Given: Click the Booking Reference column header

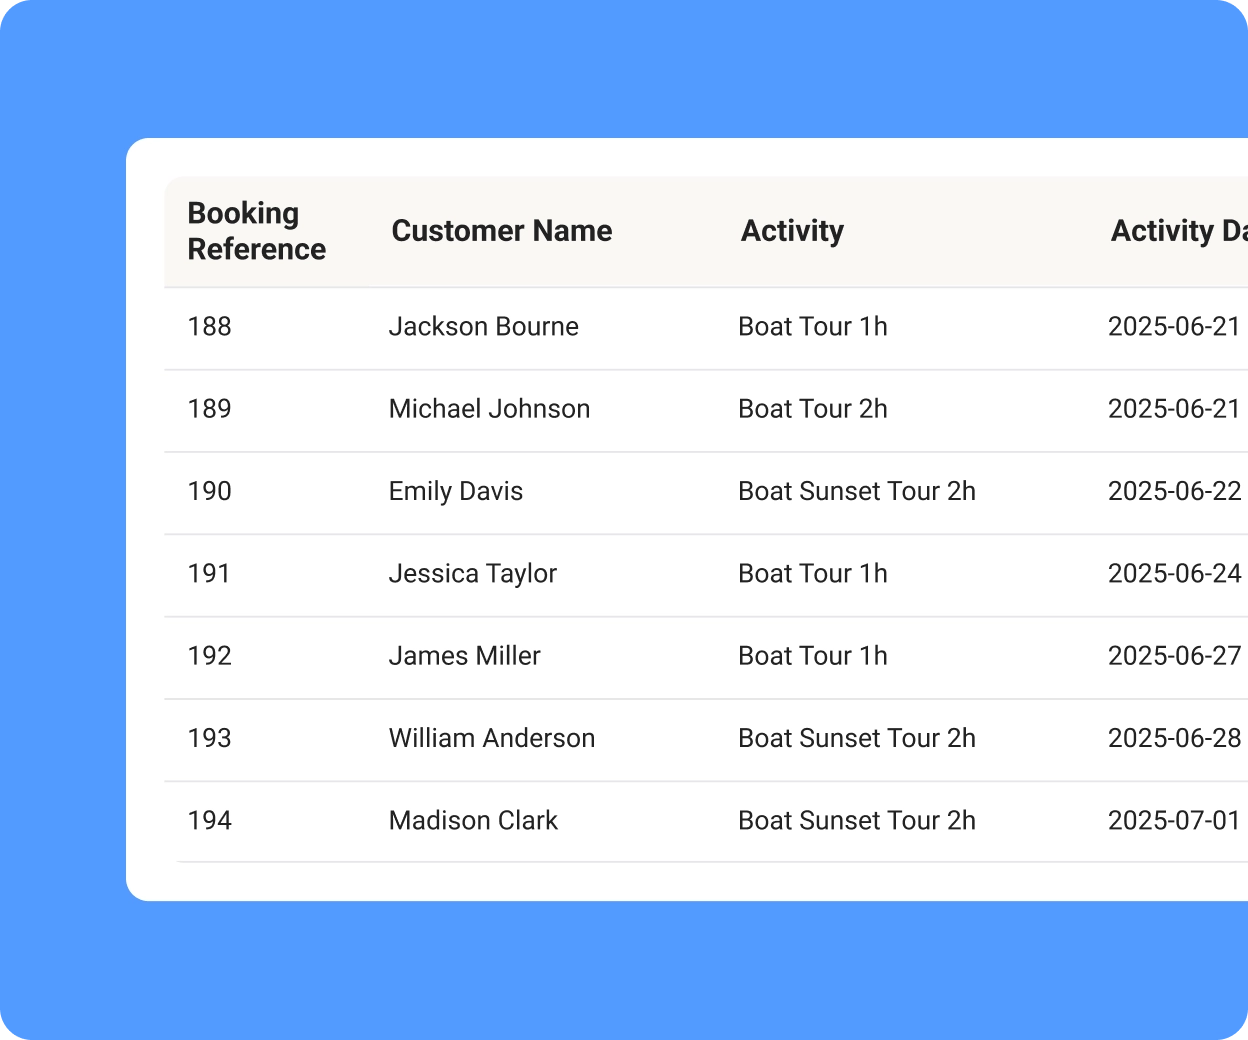Looking at the screenshot, I should (257, 231).
